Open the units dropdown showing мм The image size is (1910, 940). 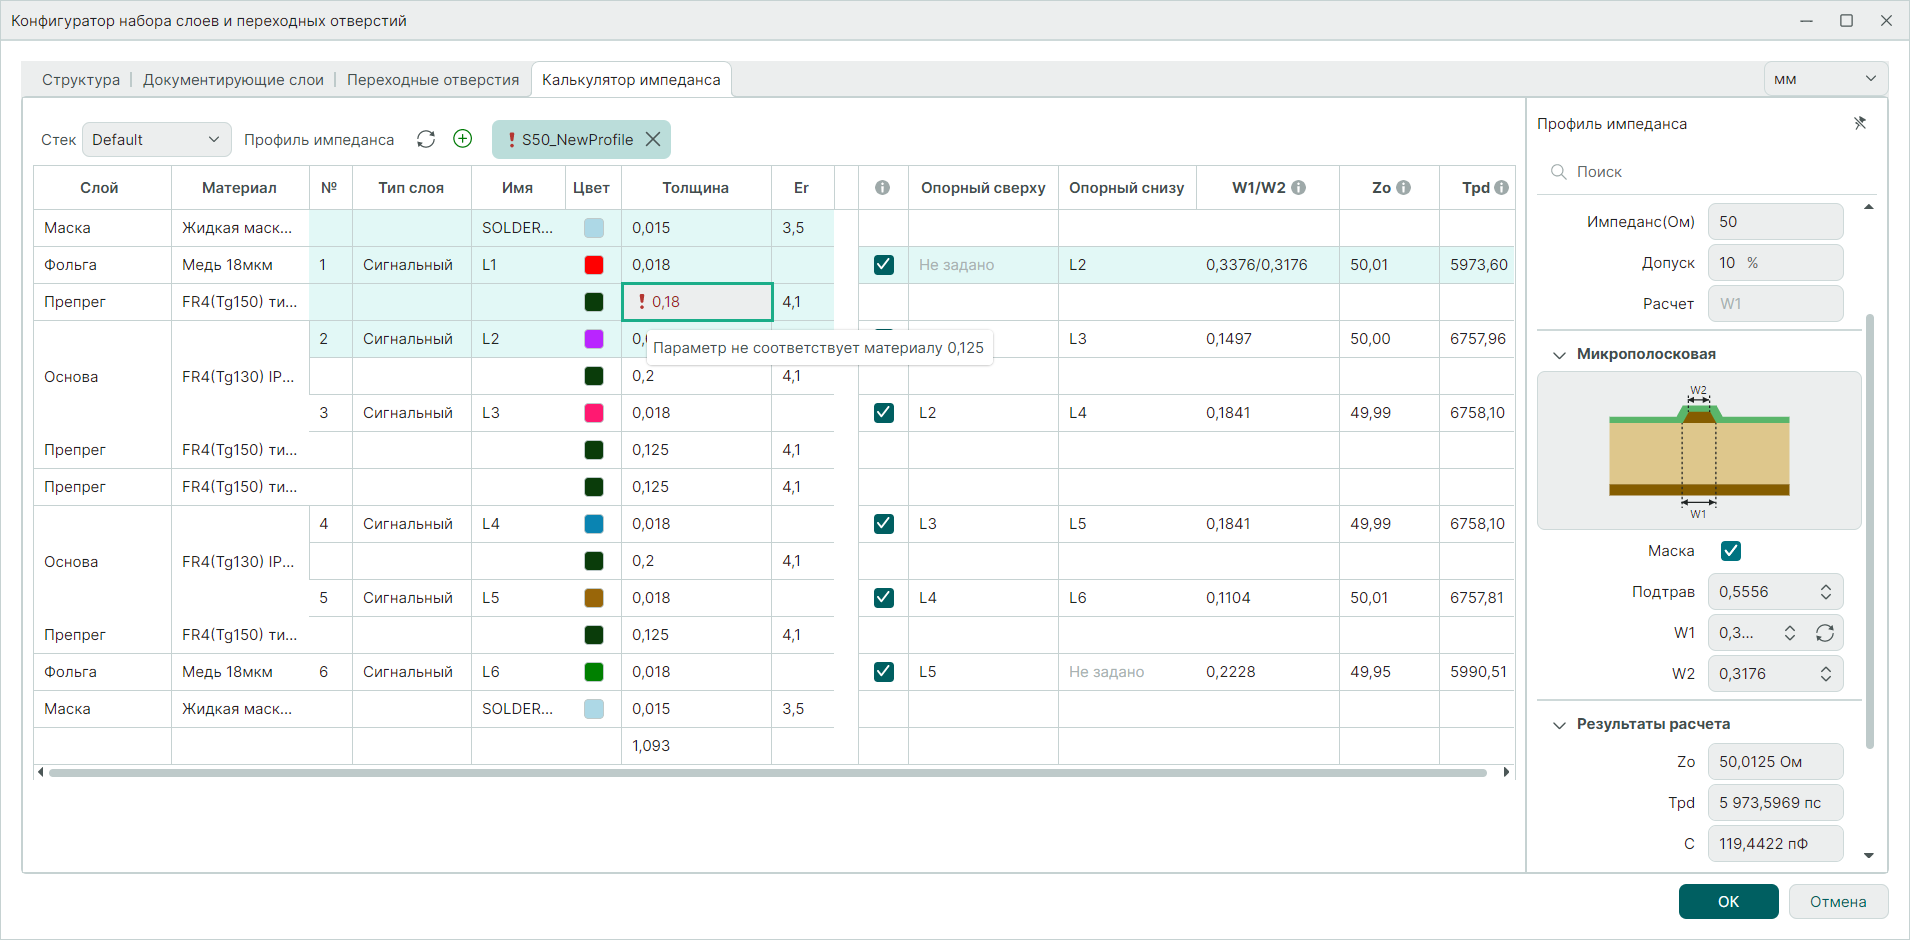(x=1825, y=79)
